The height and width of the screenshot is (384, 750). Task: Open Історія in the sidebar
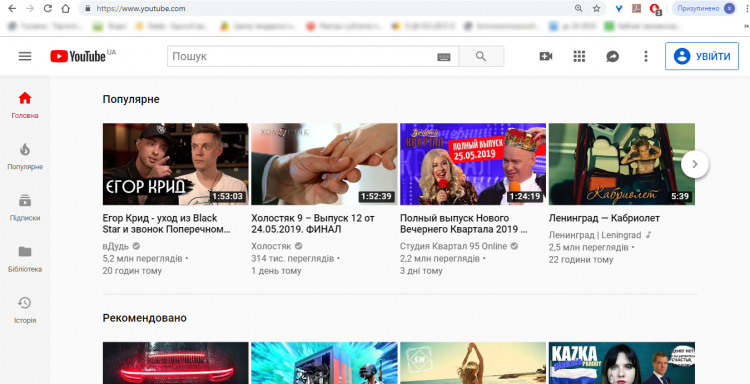pyautogui.click(x=25, y=310)
